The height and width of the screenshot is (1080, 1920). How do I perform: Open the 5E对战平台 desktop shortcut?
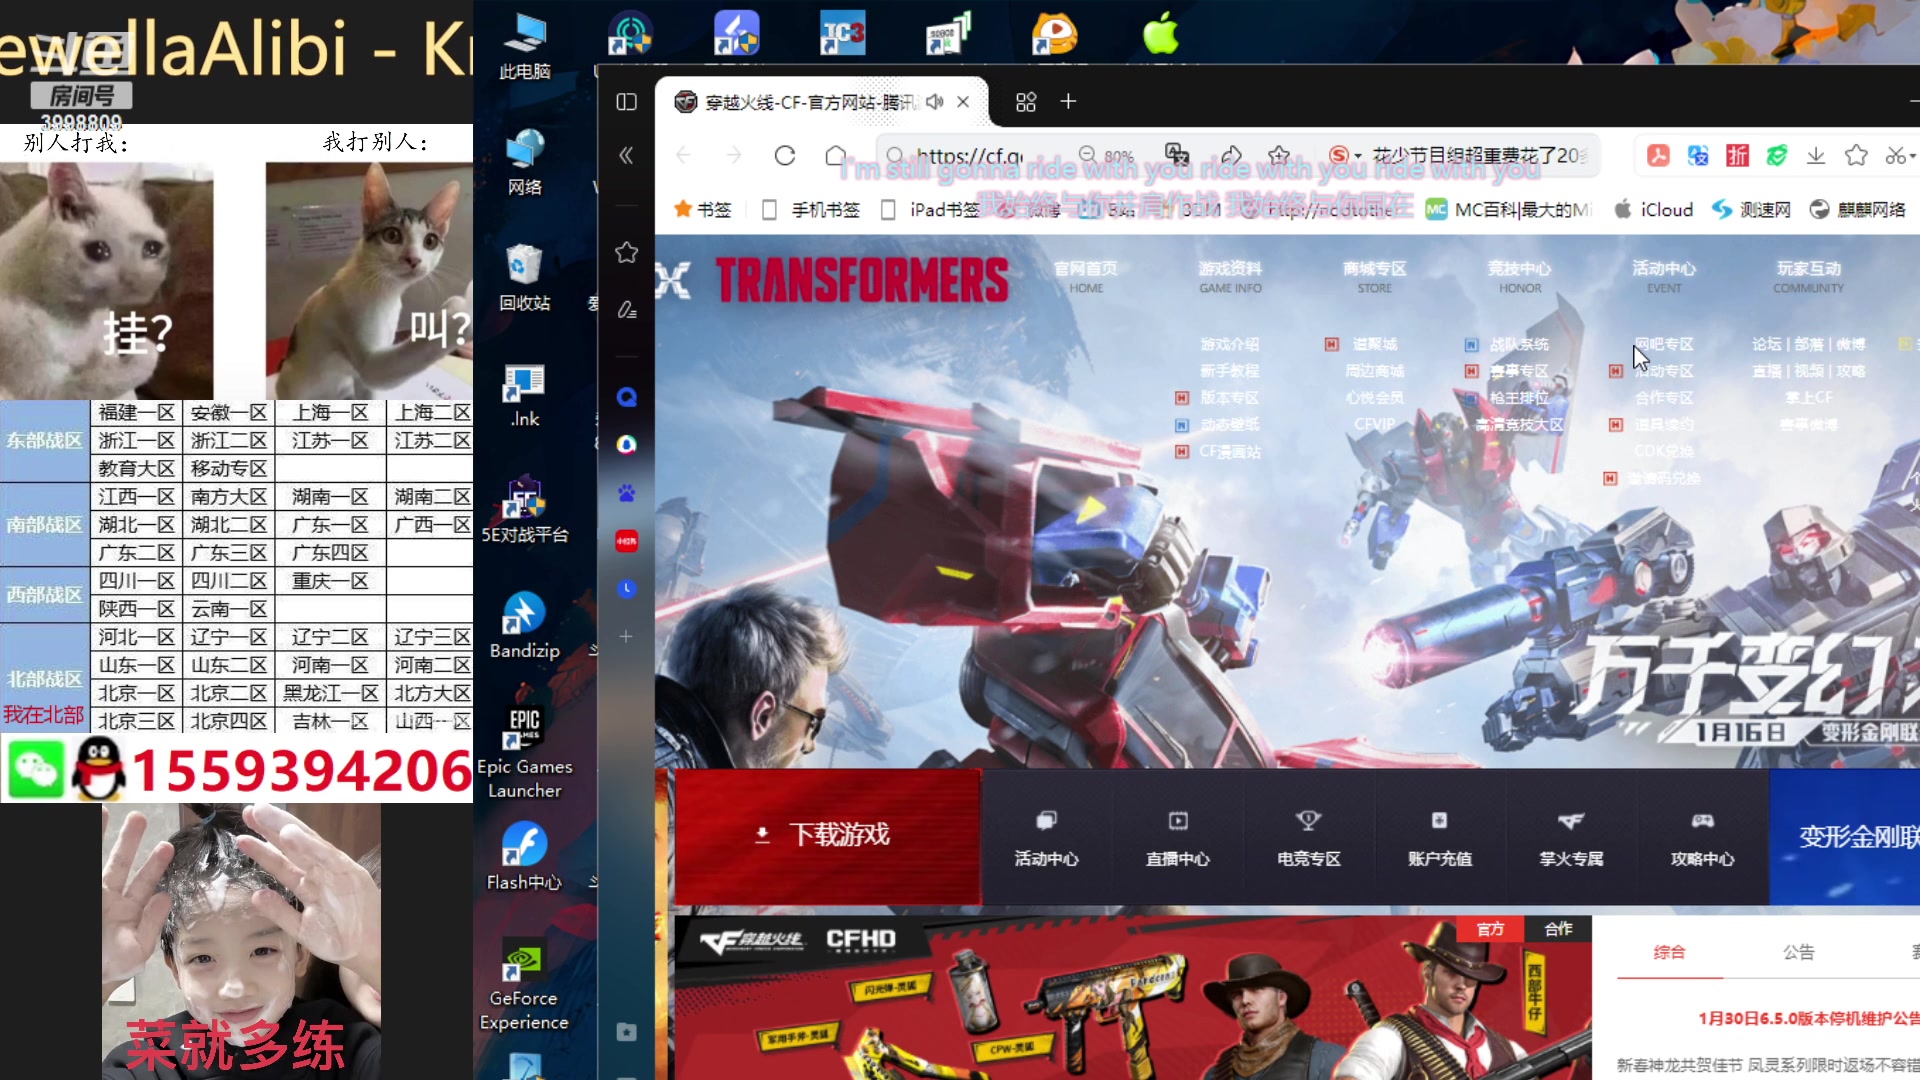pyautogui.click(x=524, y=510)
